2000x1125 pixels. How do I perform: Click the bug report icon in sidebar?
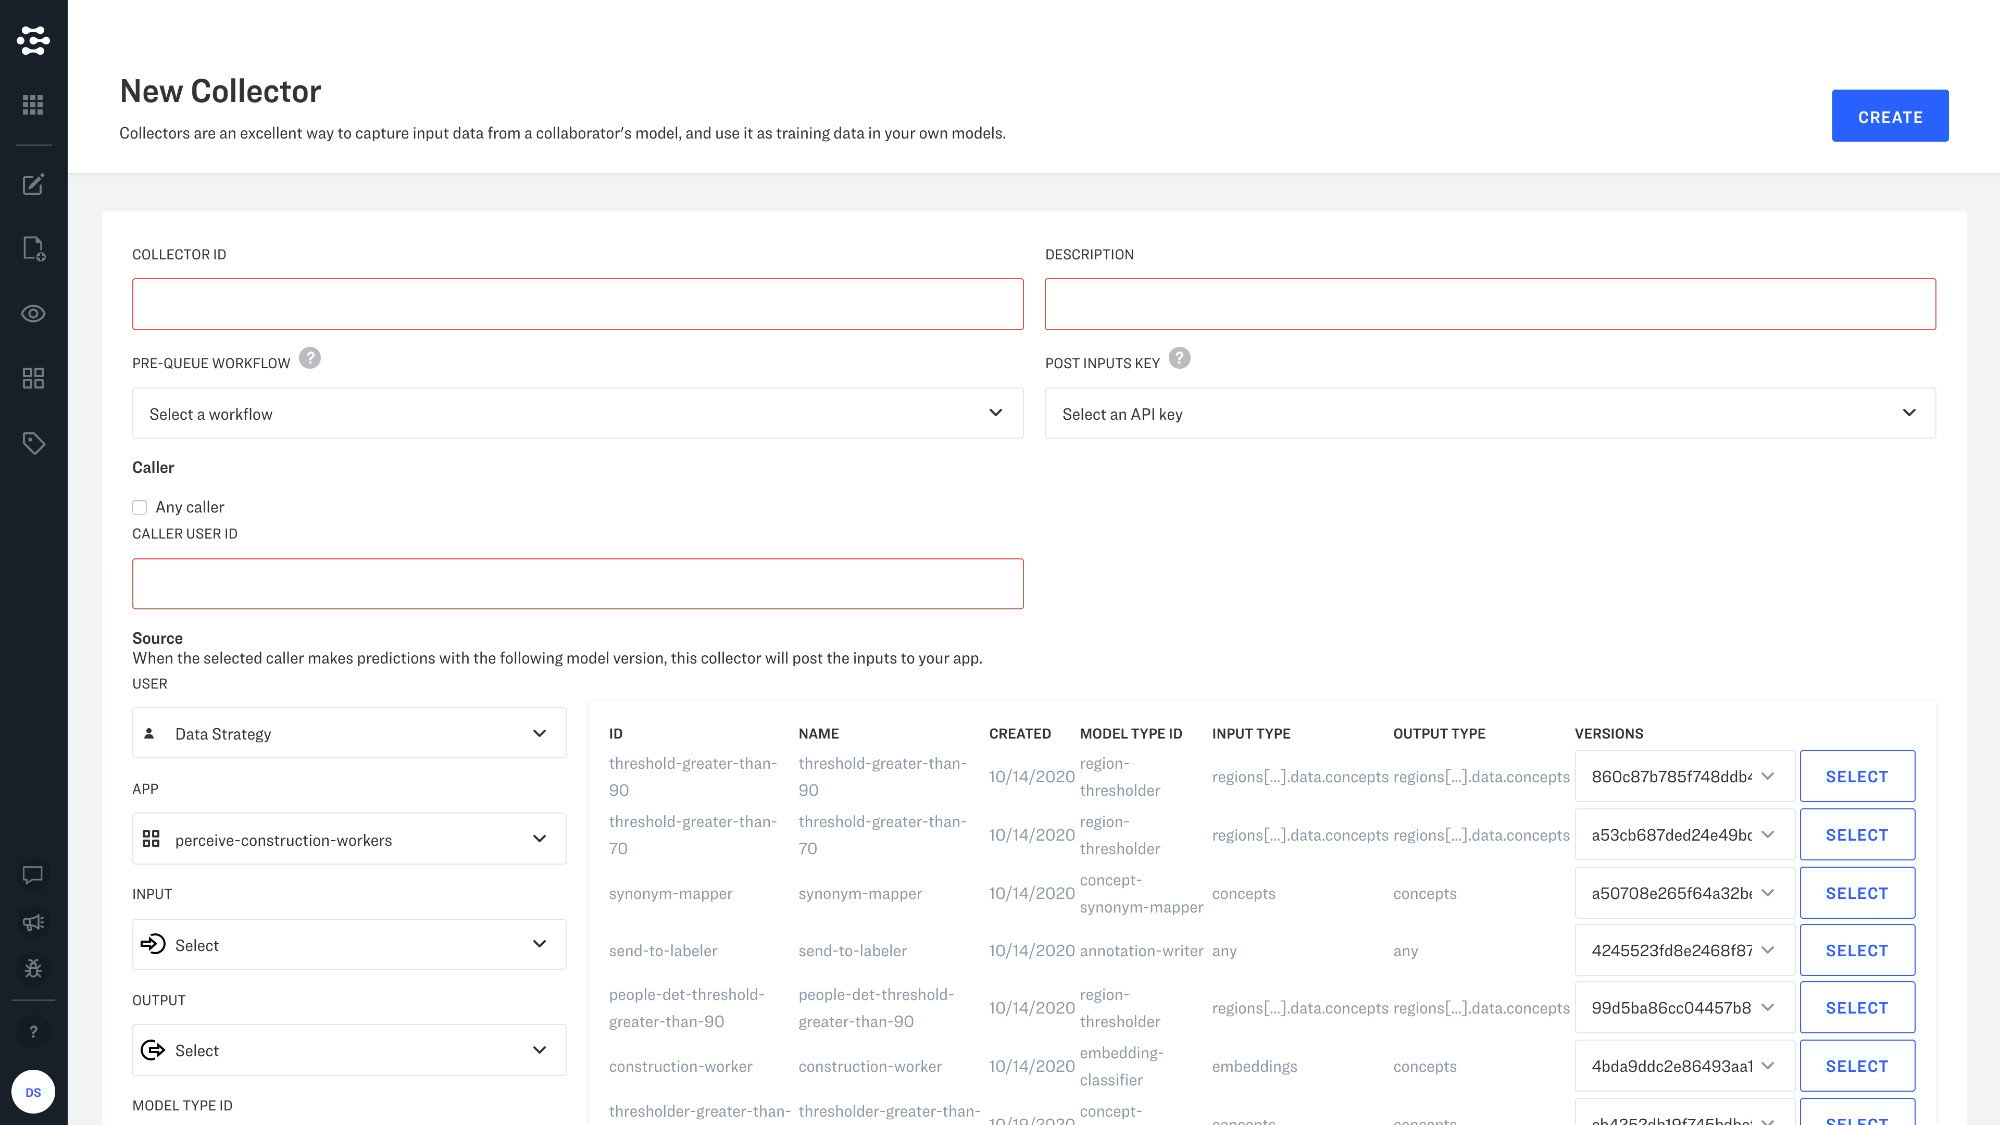[33, 968]
